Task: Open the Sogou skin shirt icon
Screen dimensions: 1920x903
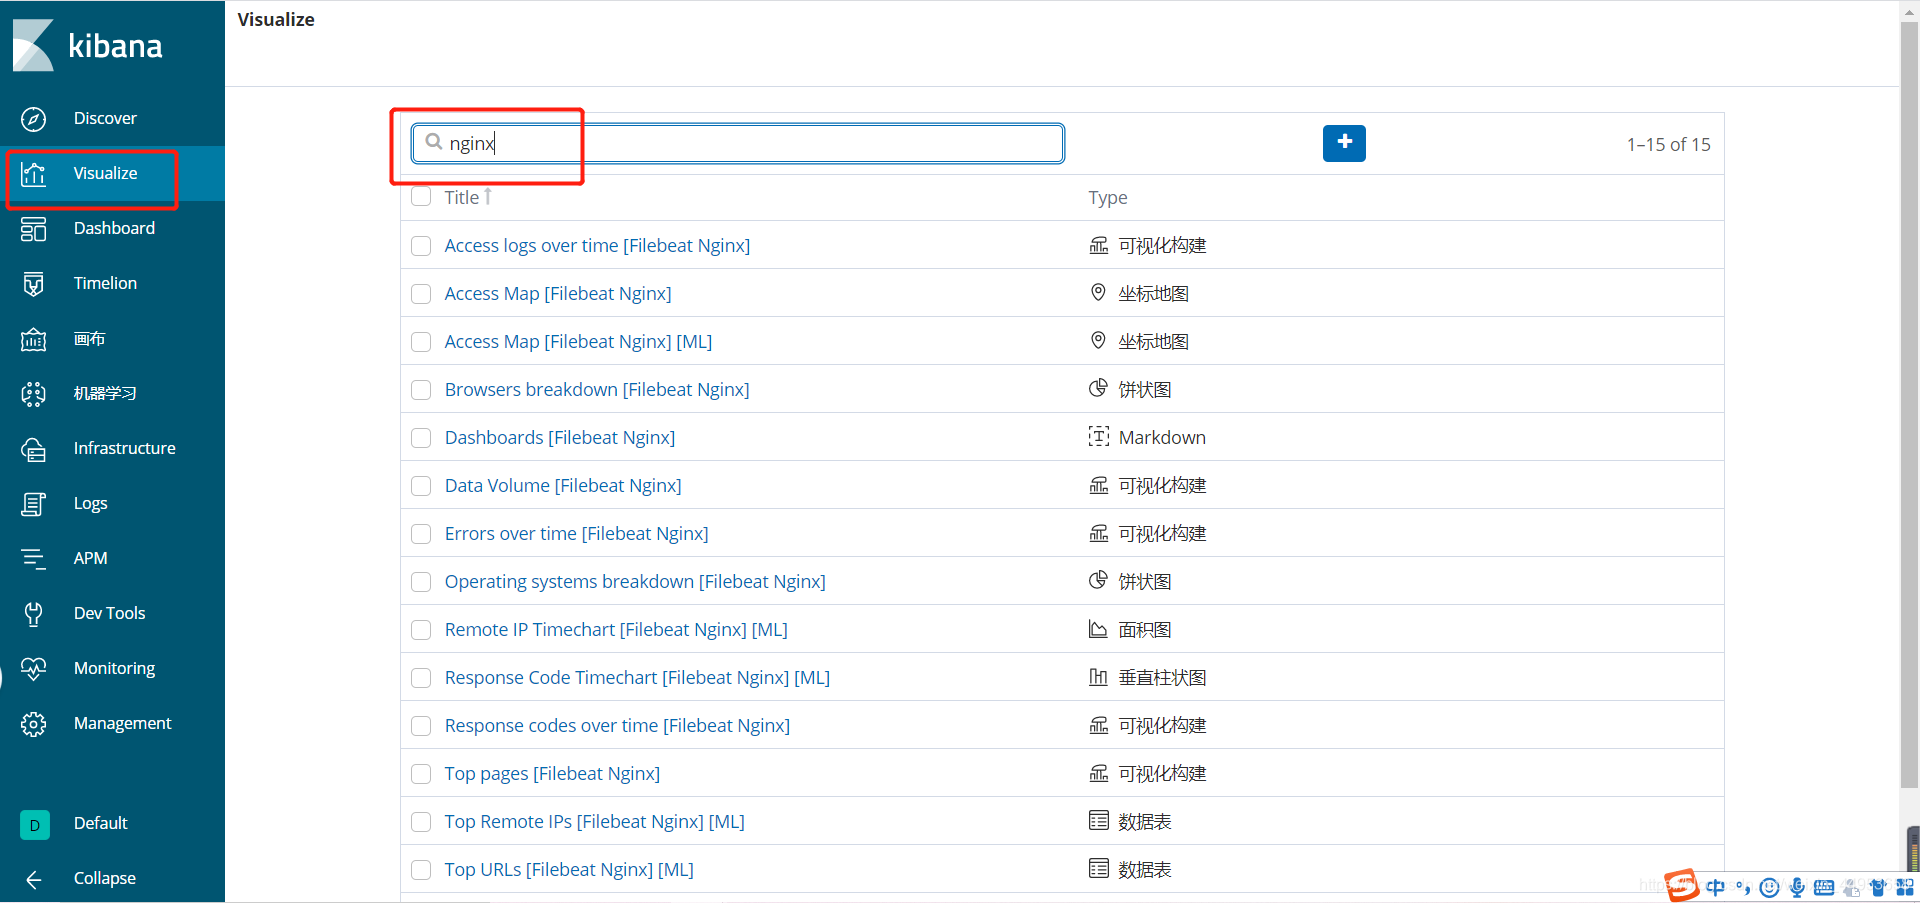Action: coord(1878,887)
